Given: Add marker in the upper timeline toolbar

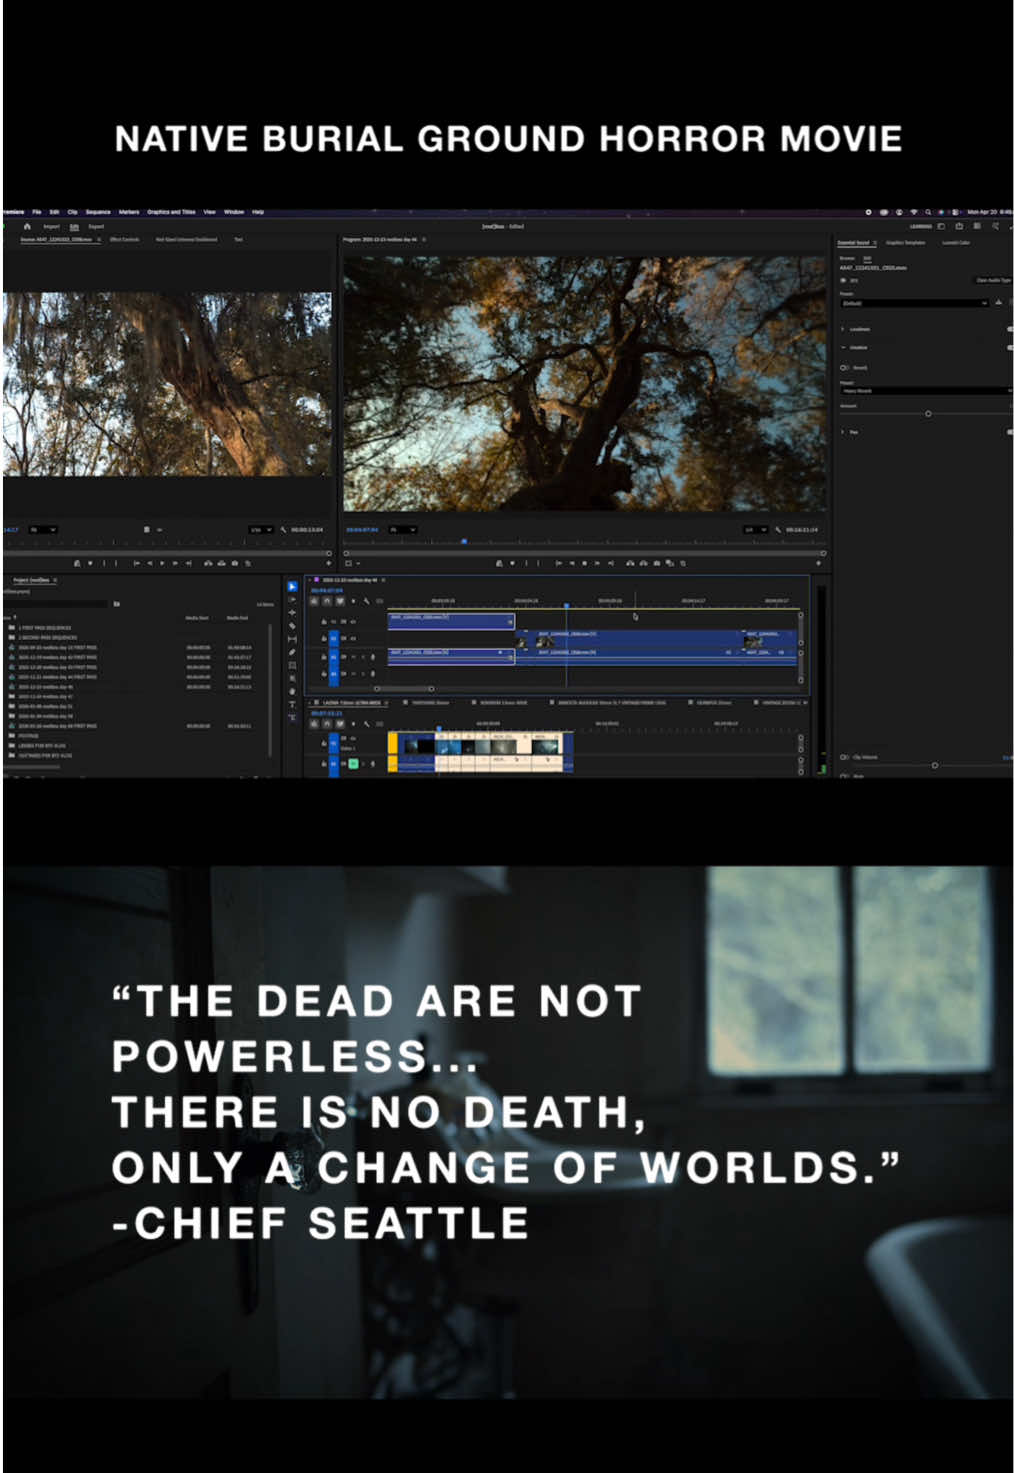Looking at the screenshot, I should click(353, 600).
